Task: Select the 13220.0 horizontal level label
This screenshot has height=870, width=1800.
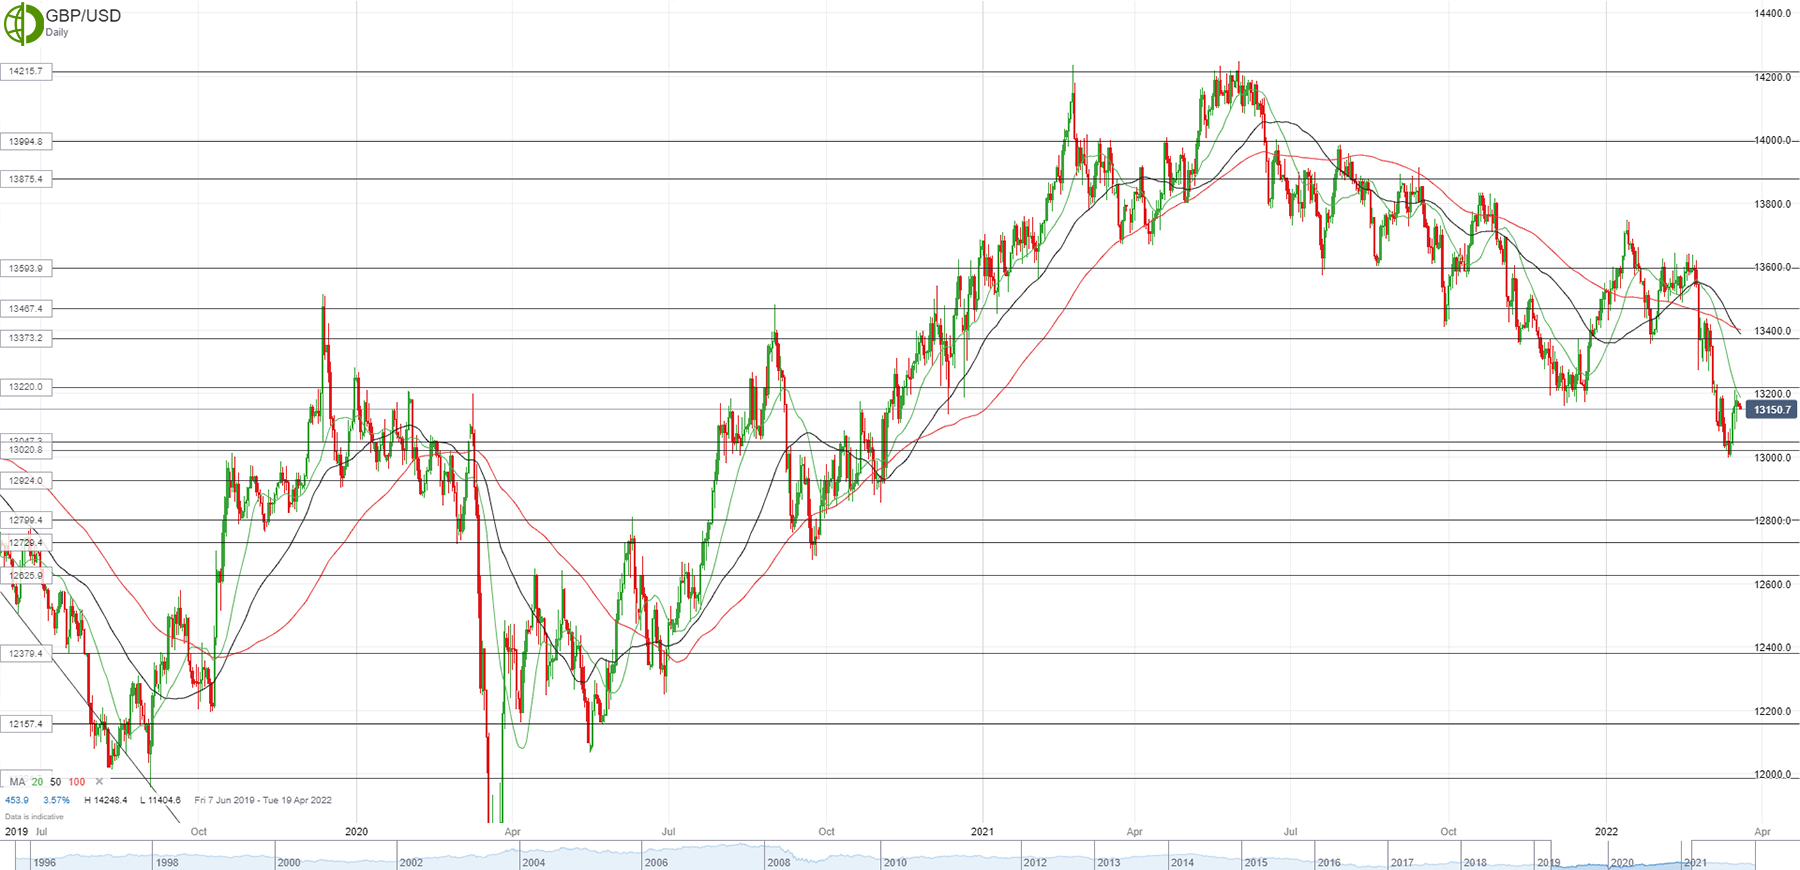Action: pos(26,387)
